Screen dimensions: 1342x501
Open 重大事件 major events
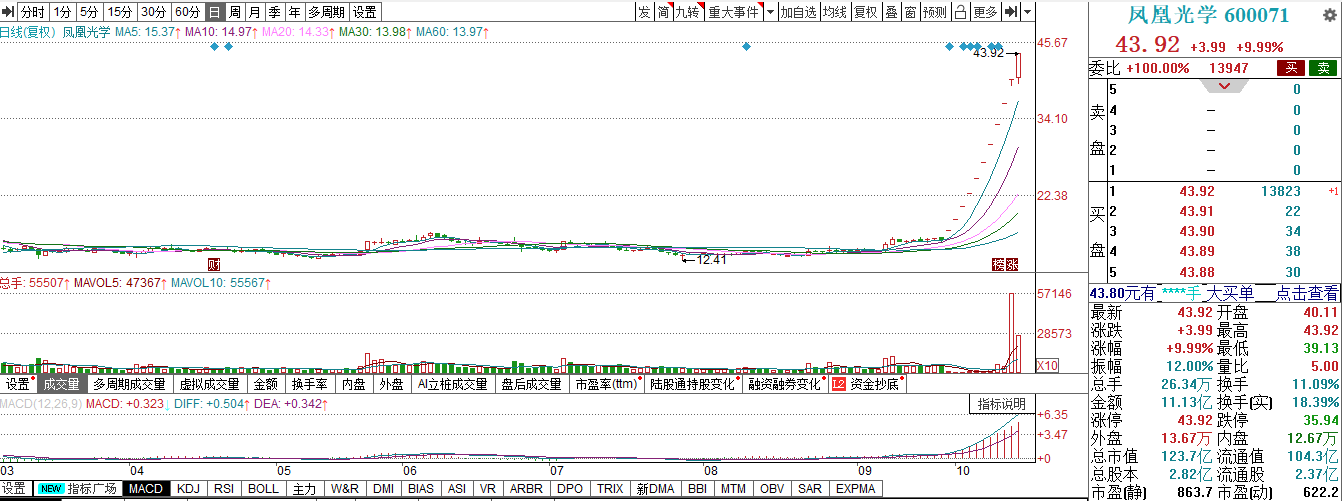point(734,12)
